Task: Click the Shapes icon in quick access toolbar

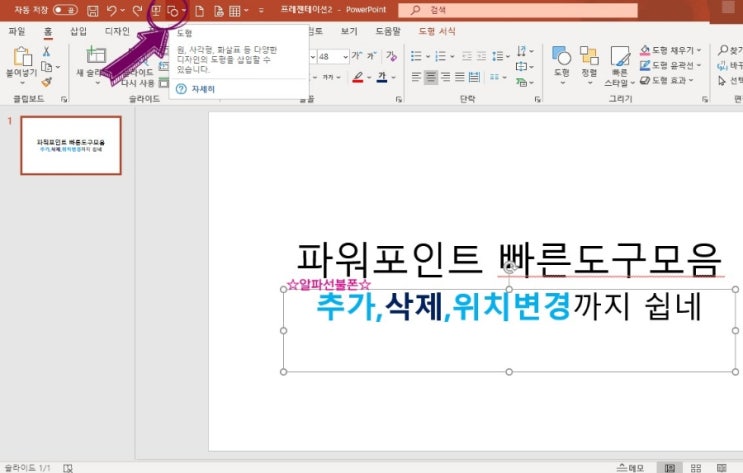Action: pyautogui.click(x=173, y=11)
